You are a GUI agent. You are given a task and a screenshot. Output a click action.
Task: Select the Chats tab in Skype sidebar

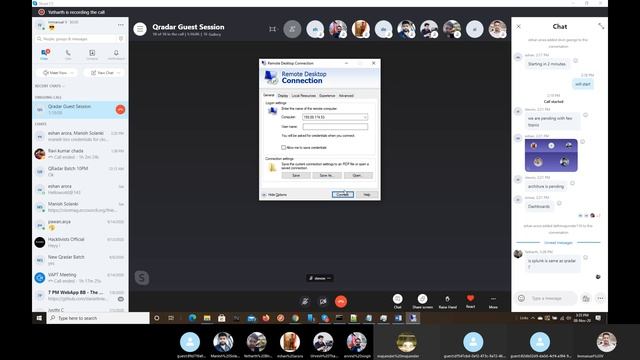point(44,54)
